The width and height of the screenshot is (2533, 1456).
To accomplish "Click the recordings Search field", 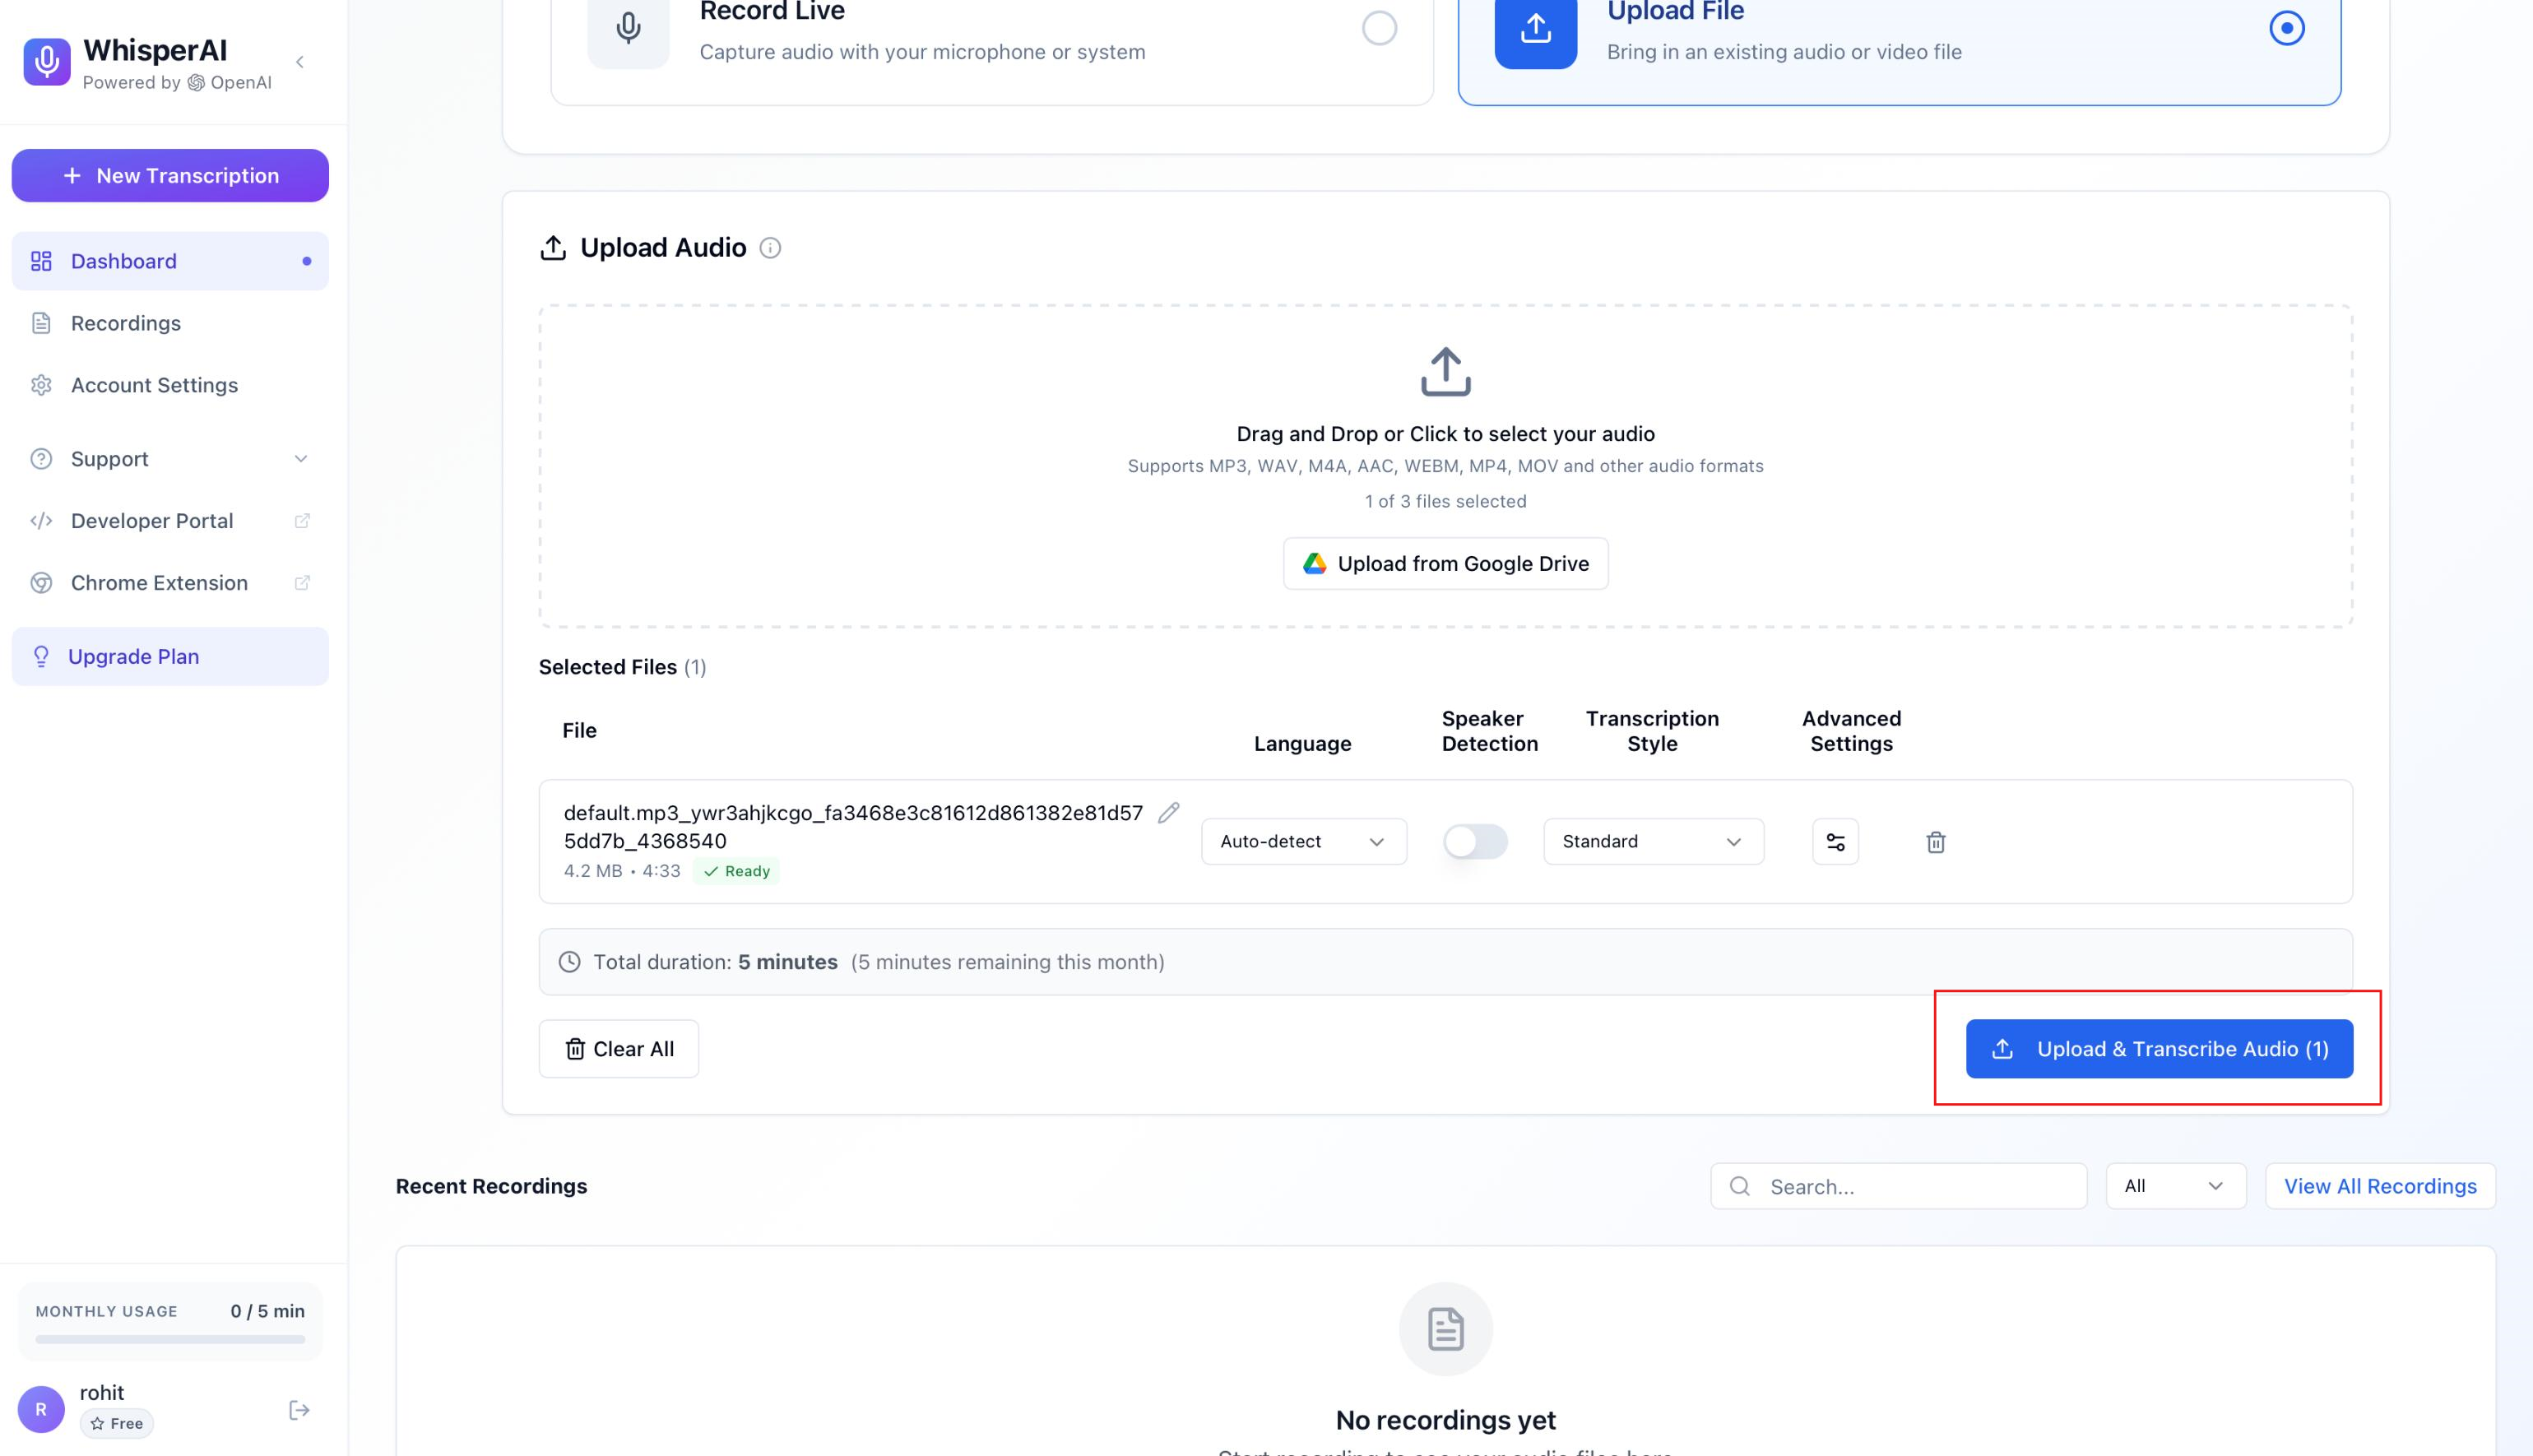I will click(1898, 1186).
